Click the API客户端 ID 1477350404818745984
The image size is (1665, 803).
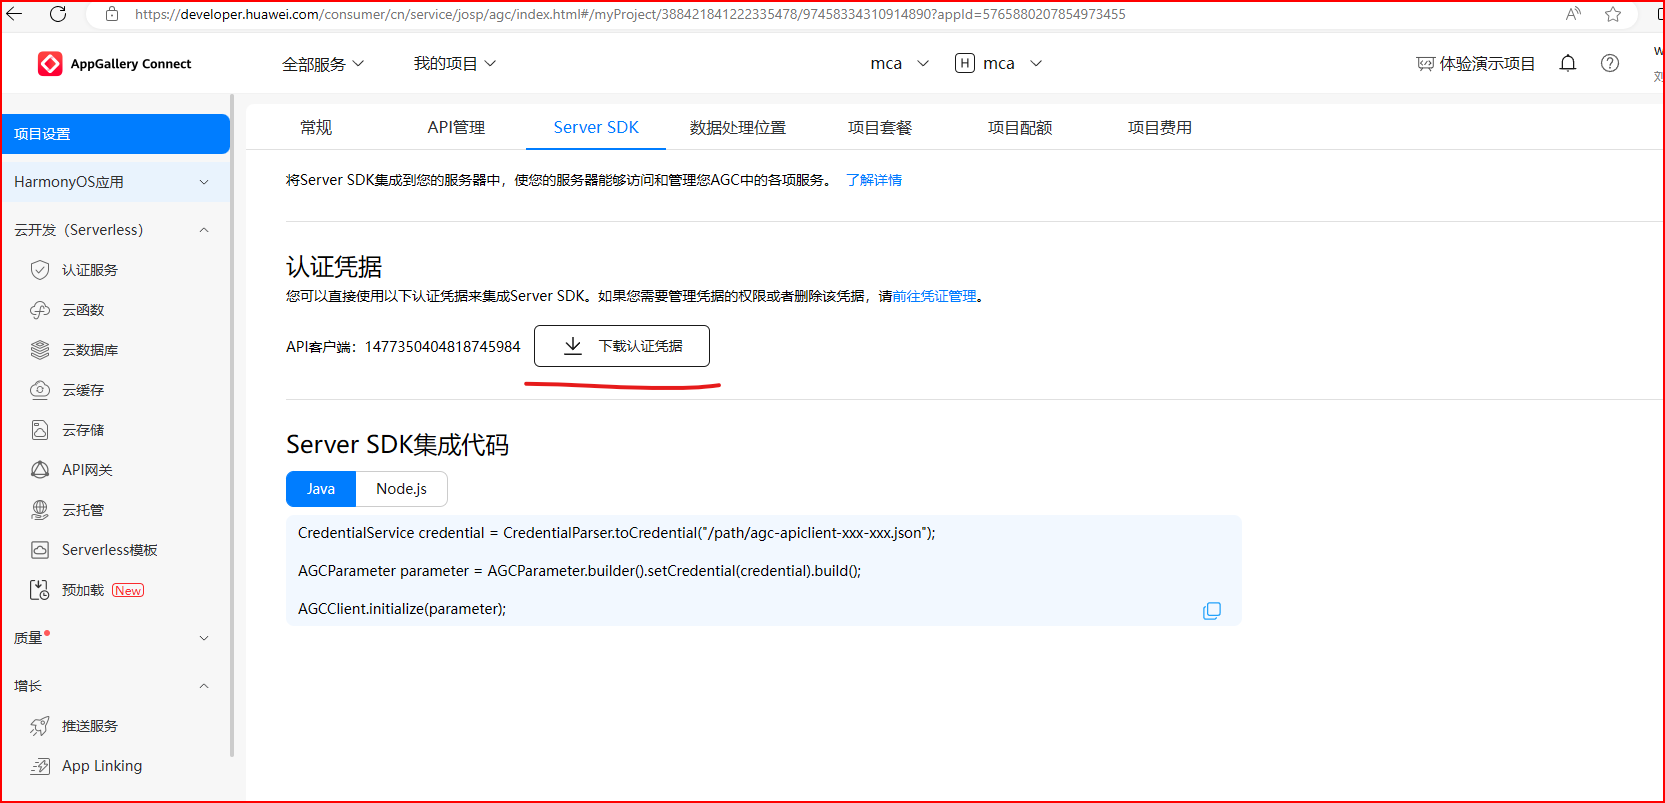[443, 347]
